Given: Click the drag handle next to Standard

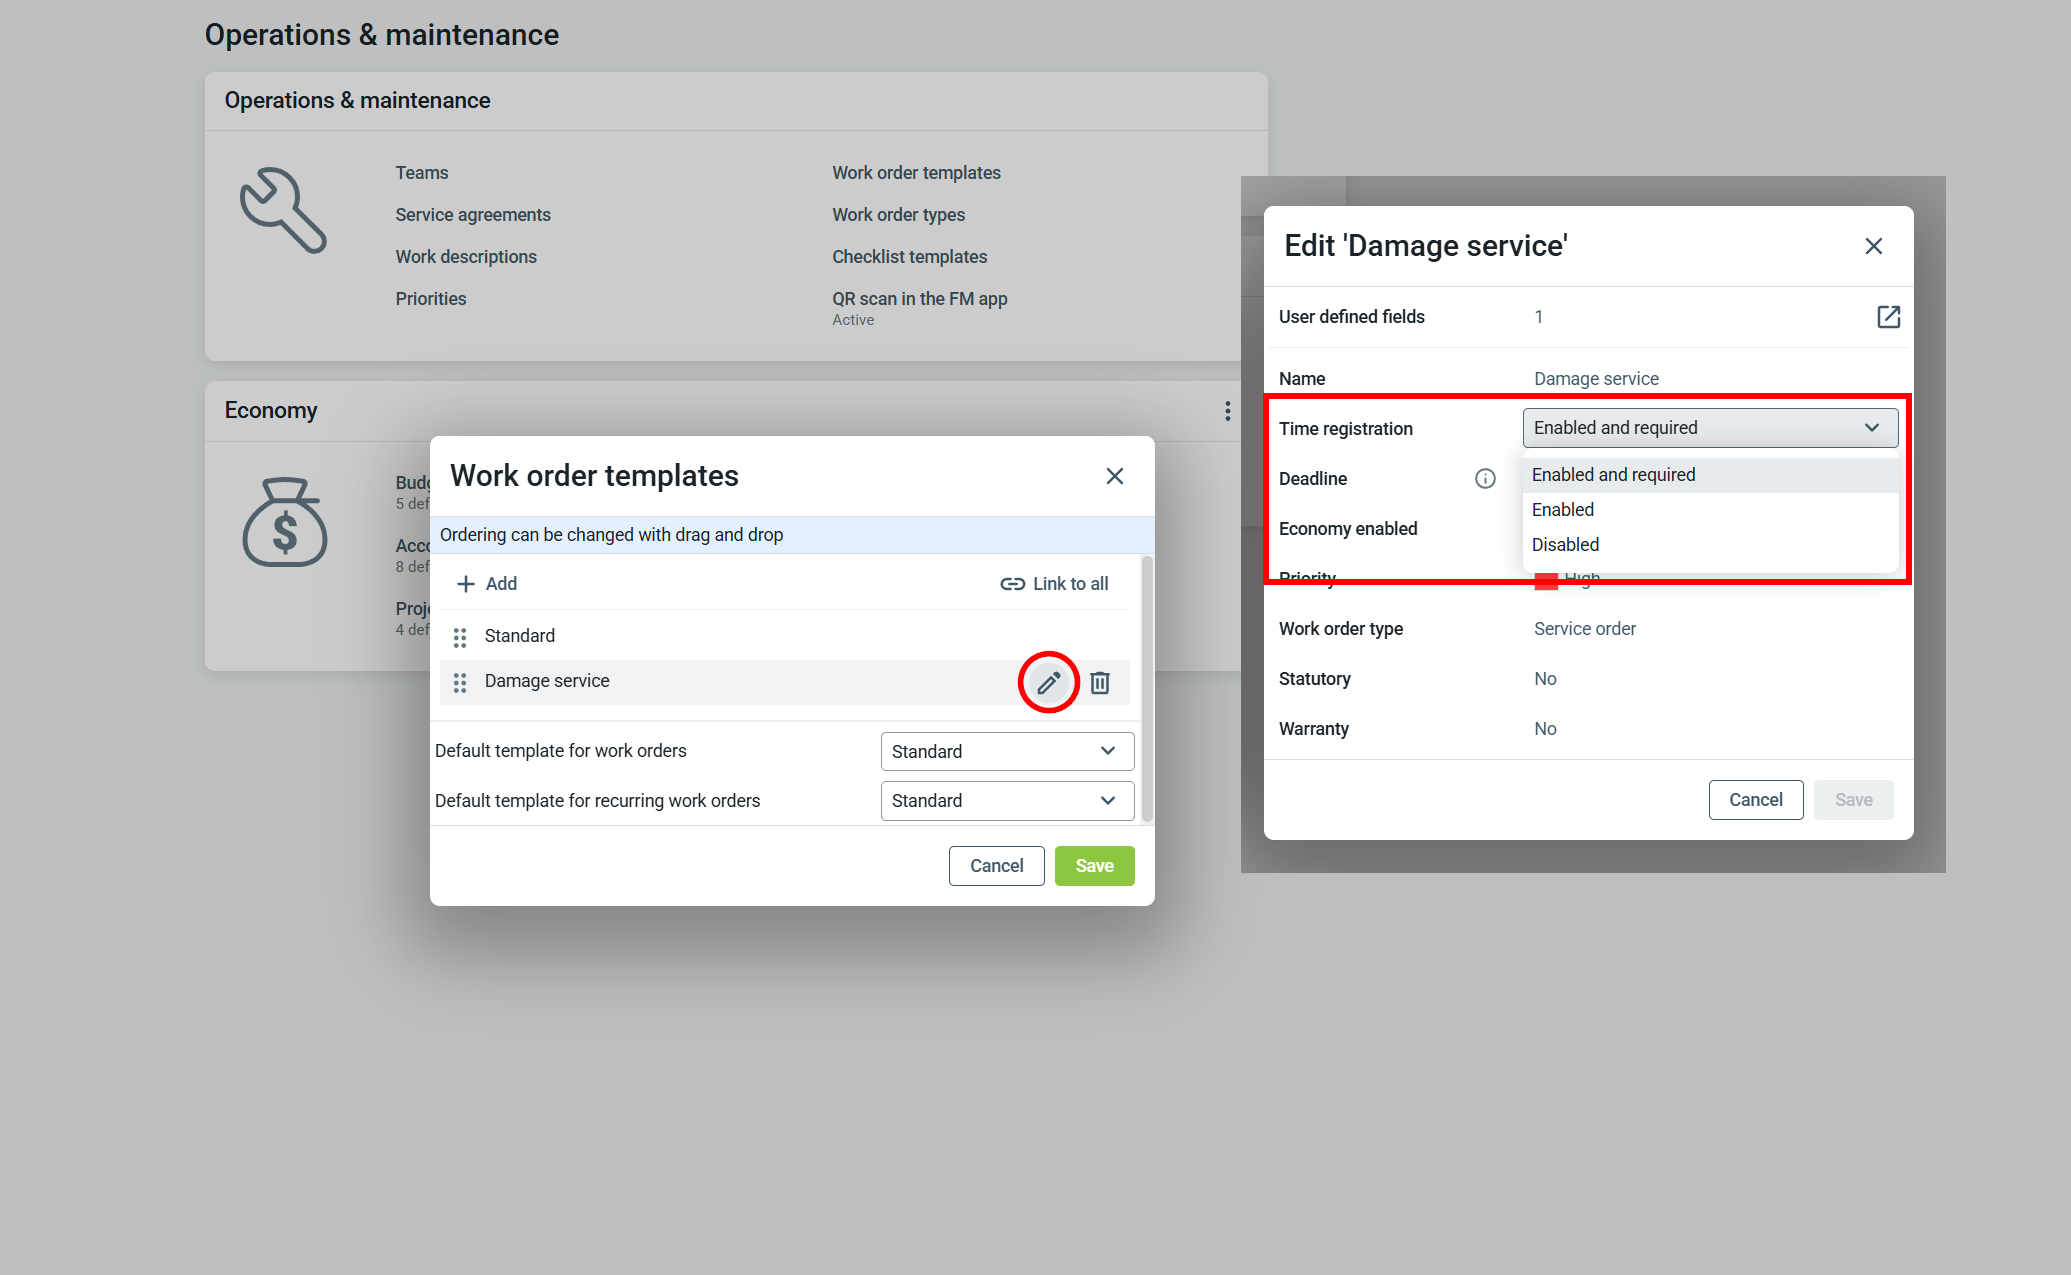Looking at the screenshot, I should coord(460,637).
